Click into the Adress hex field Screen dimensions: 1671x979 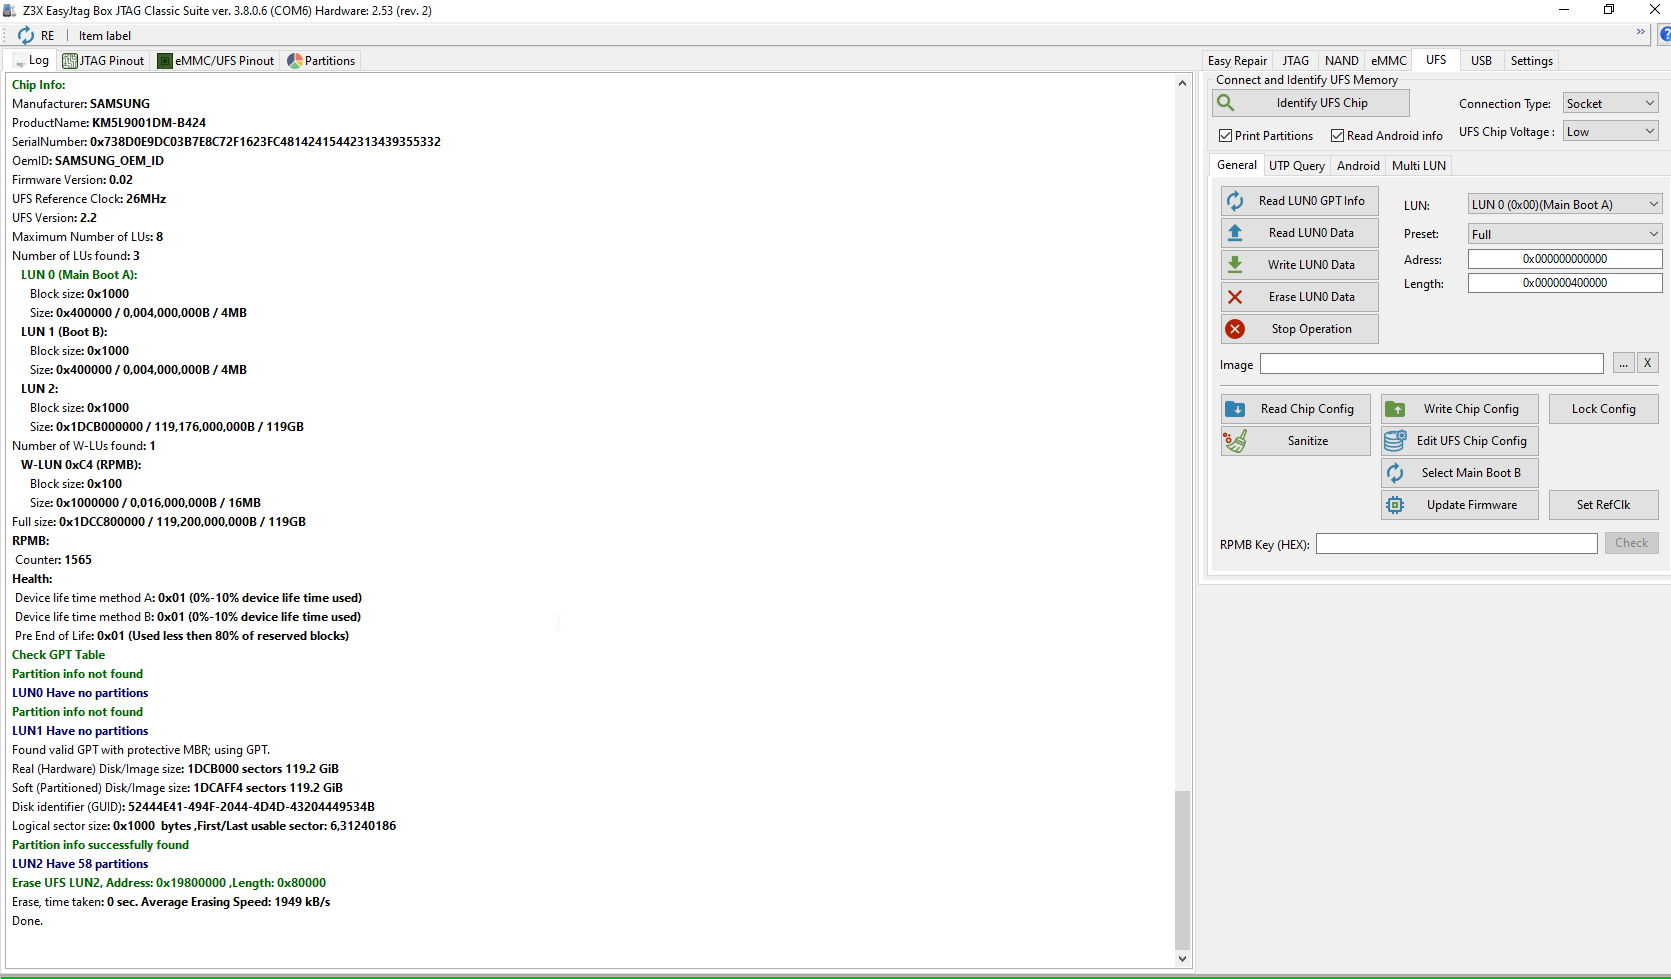1565,259
